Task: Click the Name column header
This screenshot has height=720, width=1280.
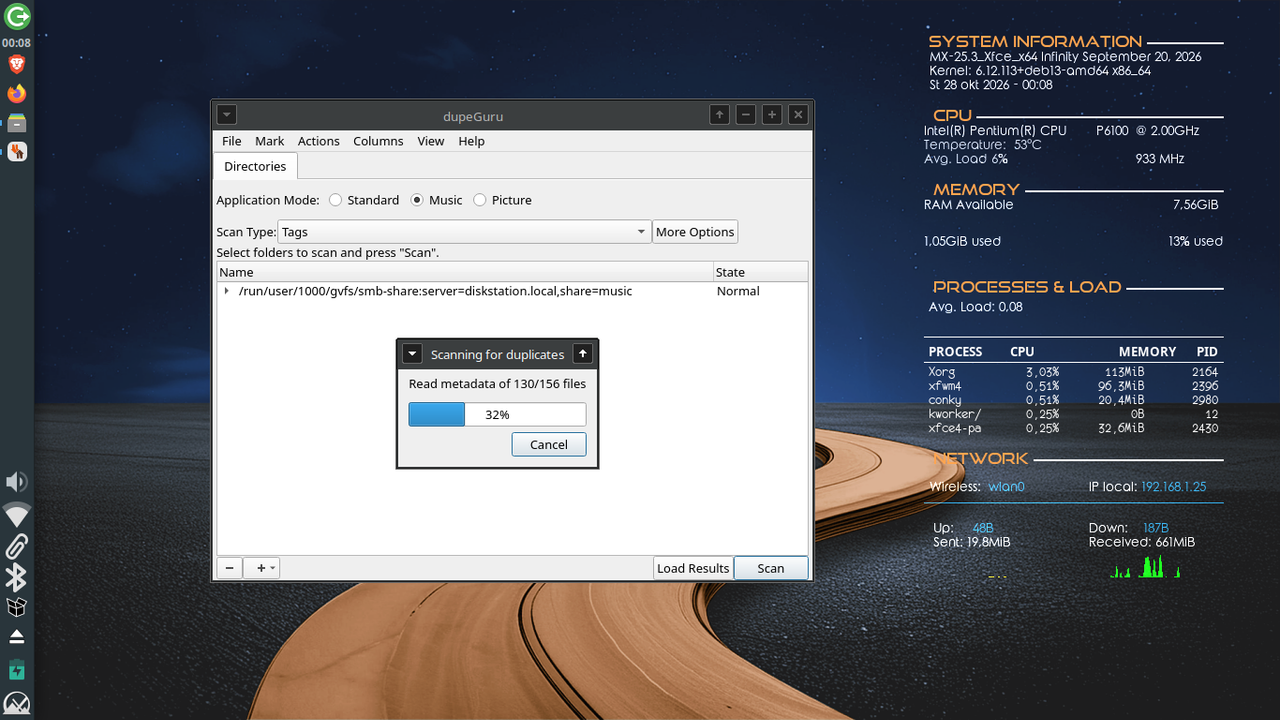Action: pos(465,272)
